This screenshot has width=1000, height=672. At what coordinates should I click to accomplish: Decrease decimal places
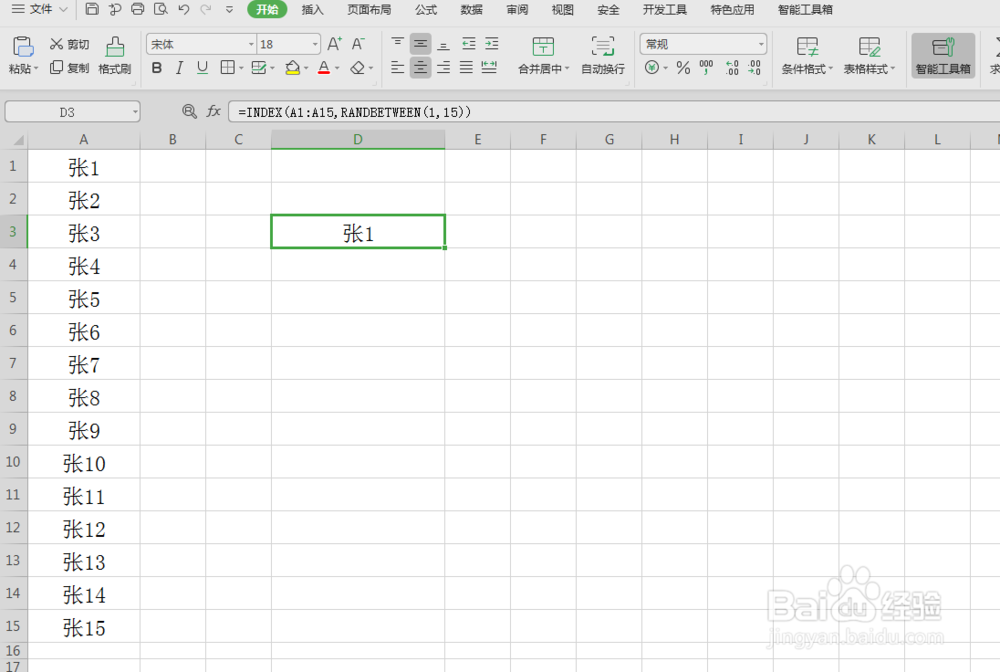(x=754, y=68)
